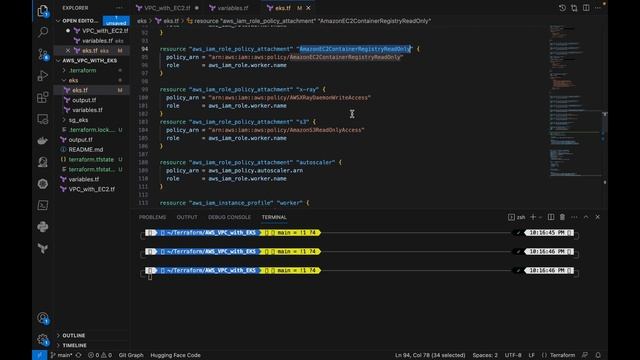640x360 pixels.
Task: Split the terminal pane
Action: click(x=551, y=217)
